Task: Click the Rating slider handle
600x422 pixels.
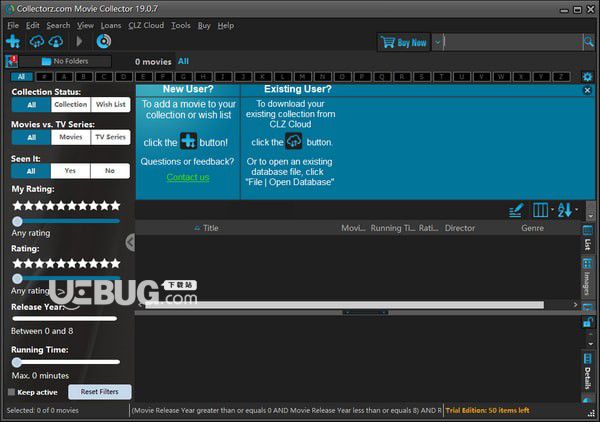Action: 17,279
